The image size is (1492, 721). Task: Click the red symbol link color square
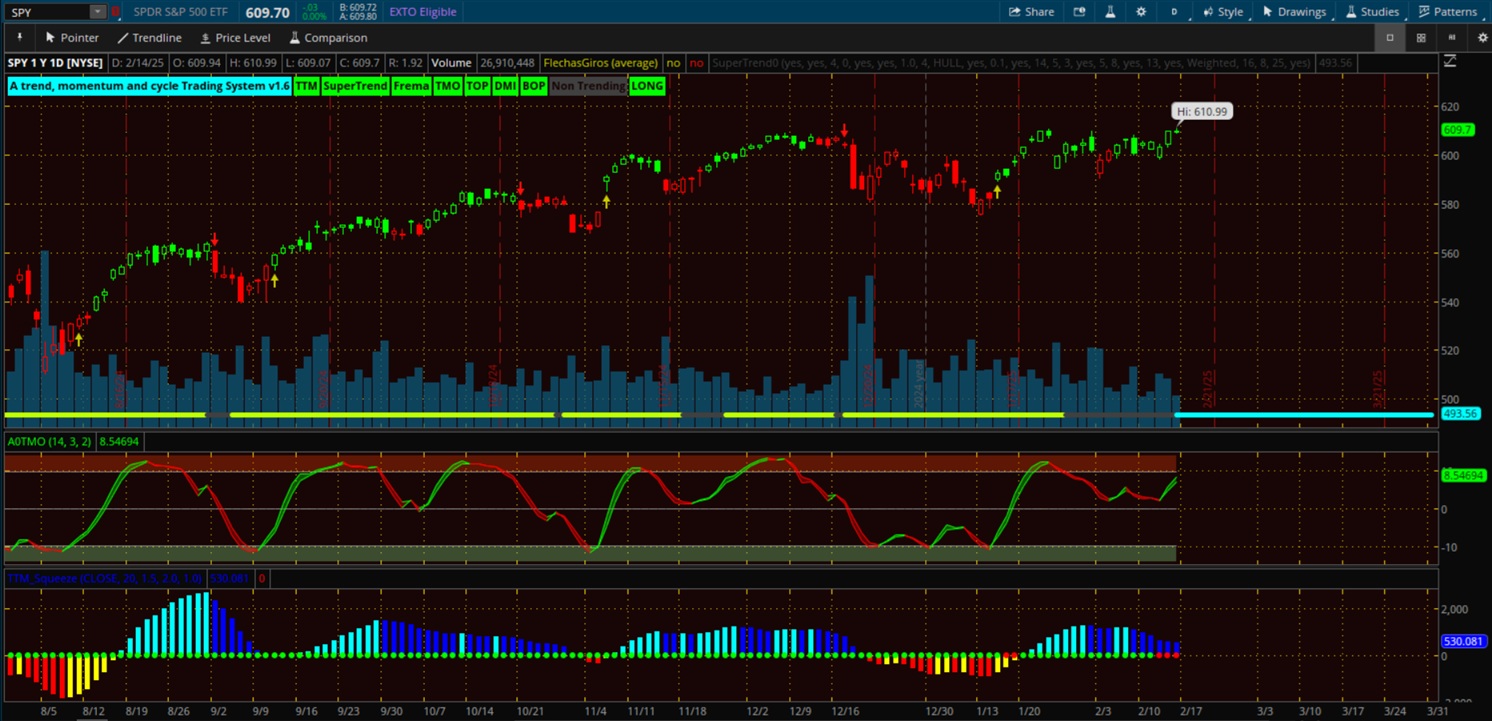tap(115, 12)
